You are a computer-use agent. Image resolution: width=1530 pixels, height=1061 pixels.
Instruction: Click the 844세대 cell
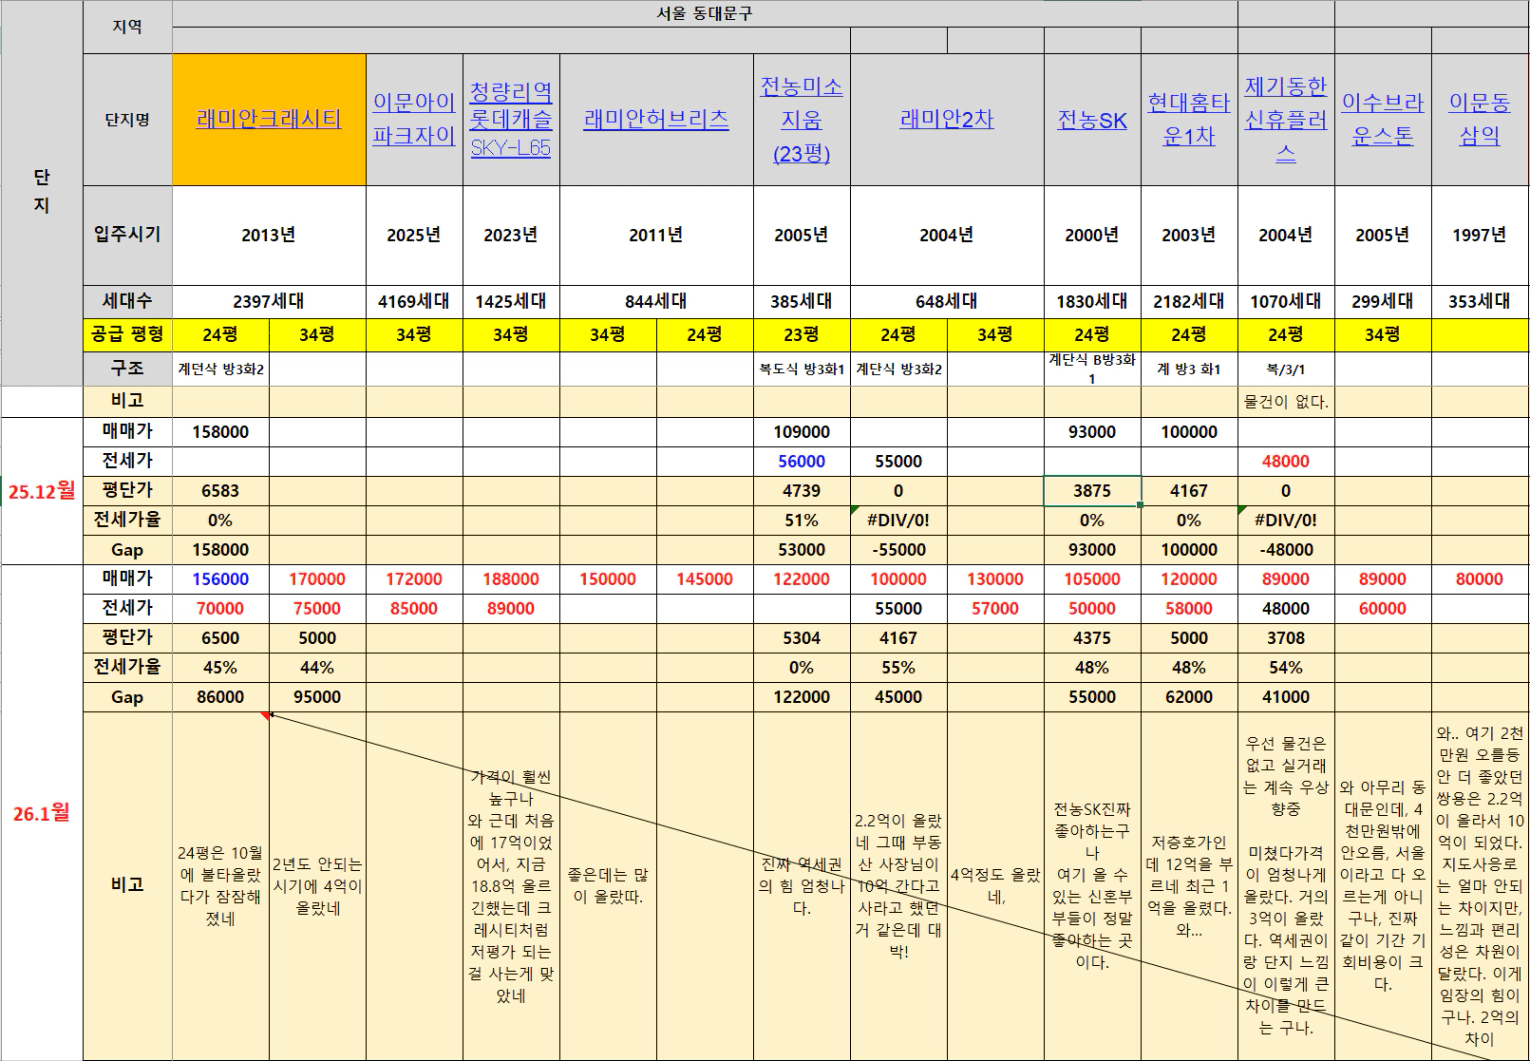point(656,301)
